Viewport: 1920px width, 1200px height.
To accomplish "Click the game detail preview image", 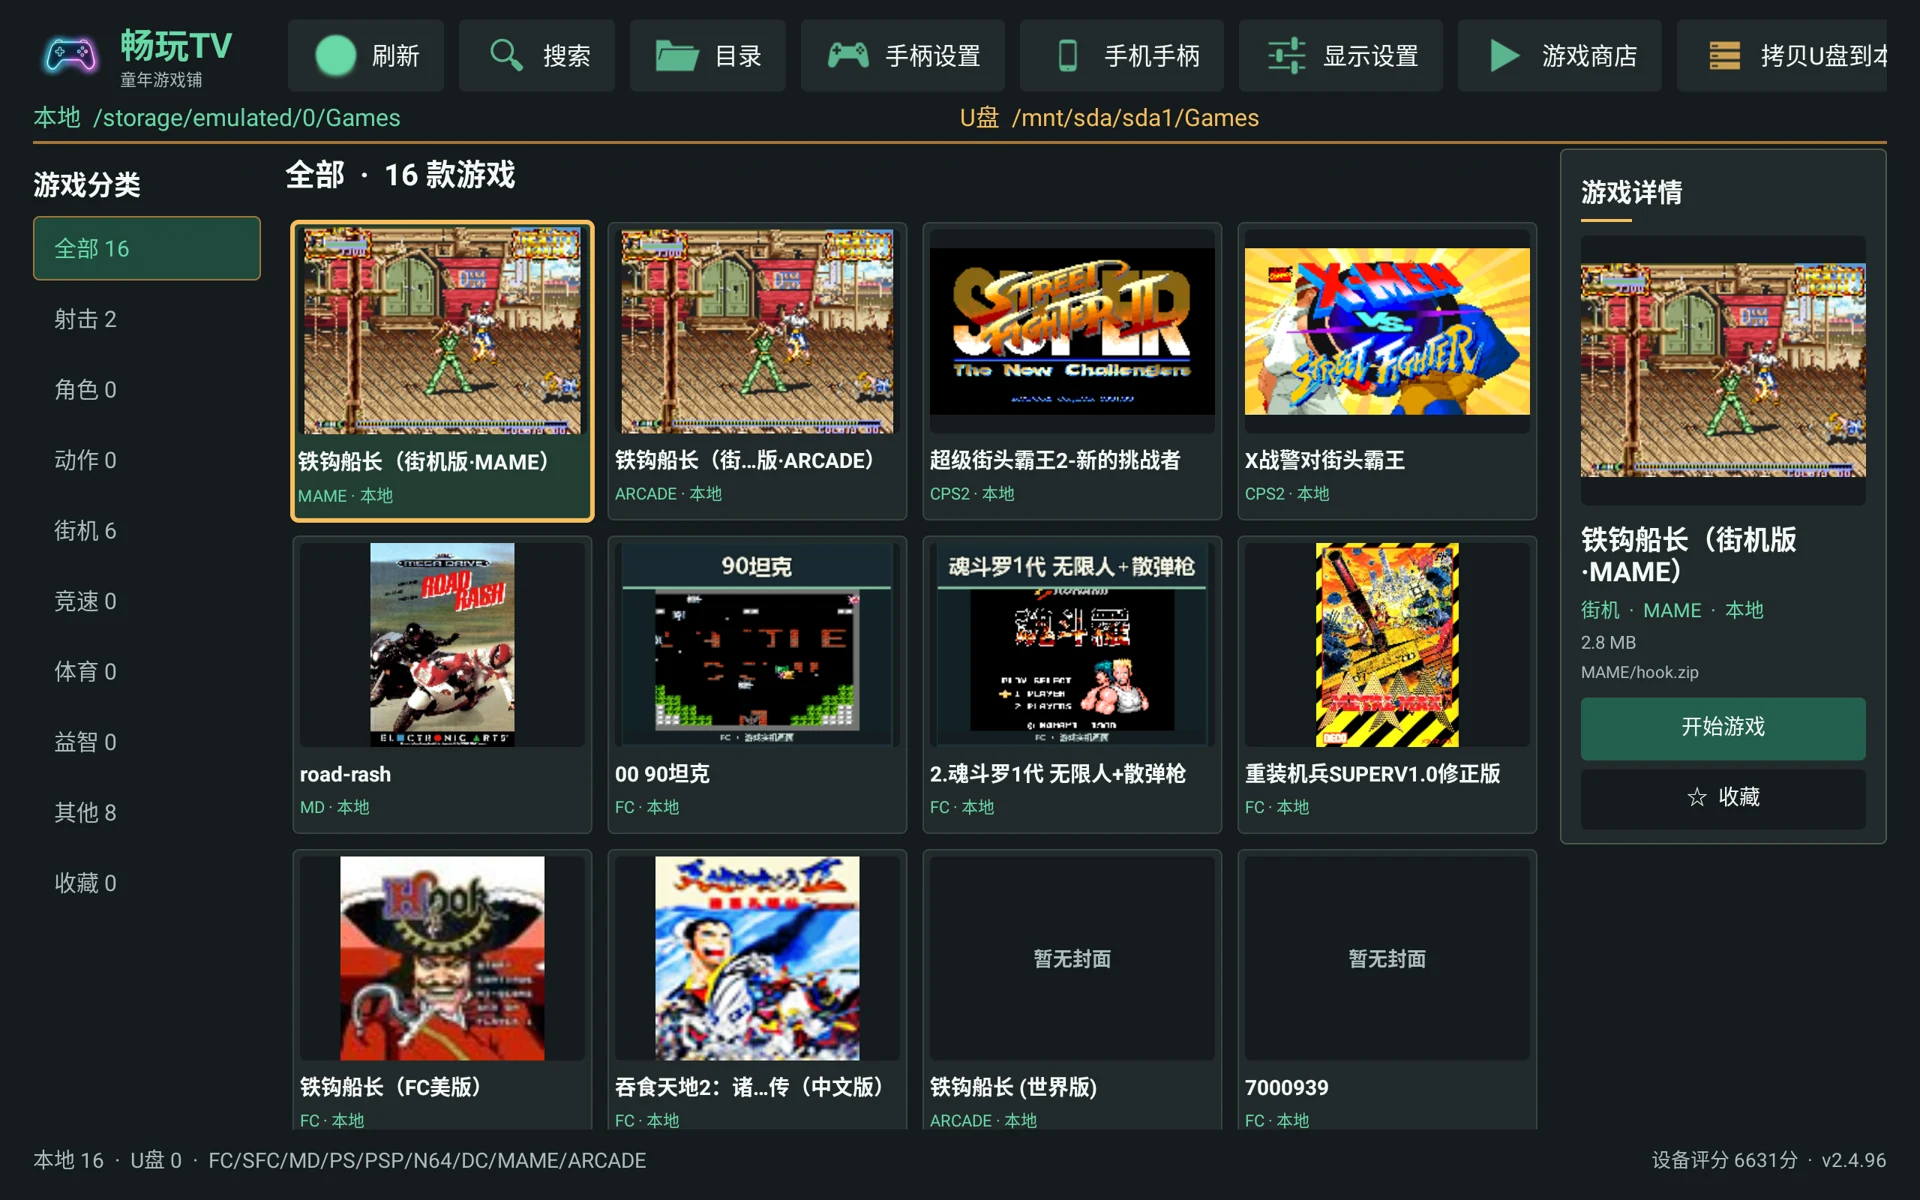I will [x=1722, y=370].
